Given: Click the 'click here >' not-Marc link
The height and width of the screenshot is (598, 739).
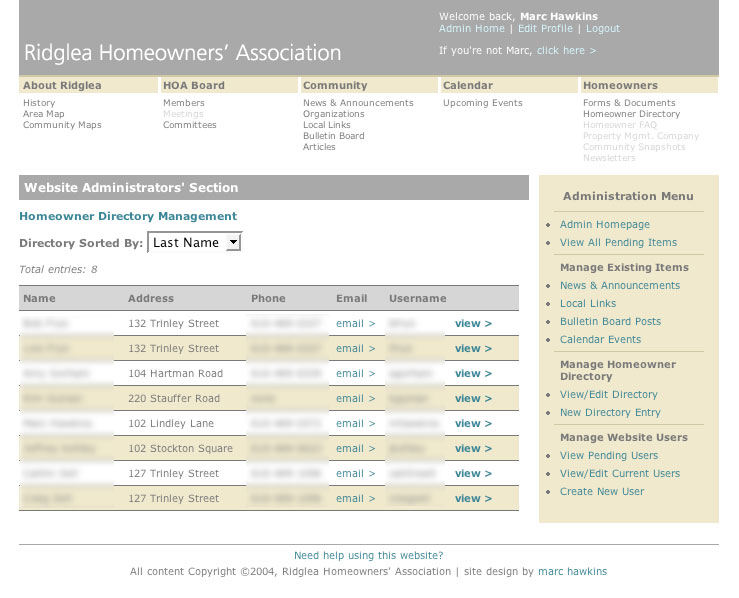Looking at the screenshot, I should click(x=566, y=50).
